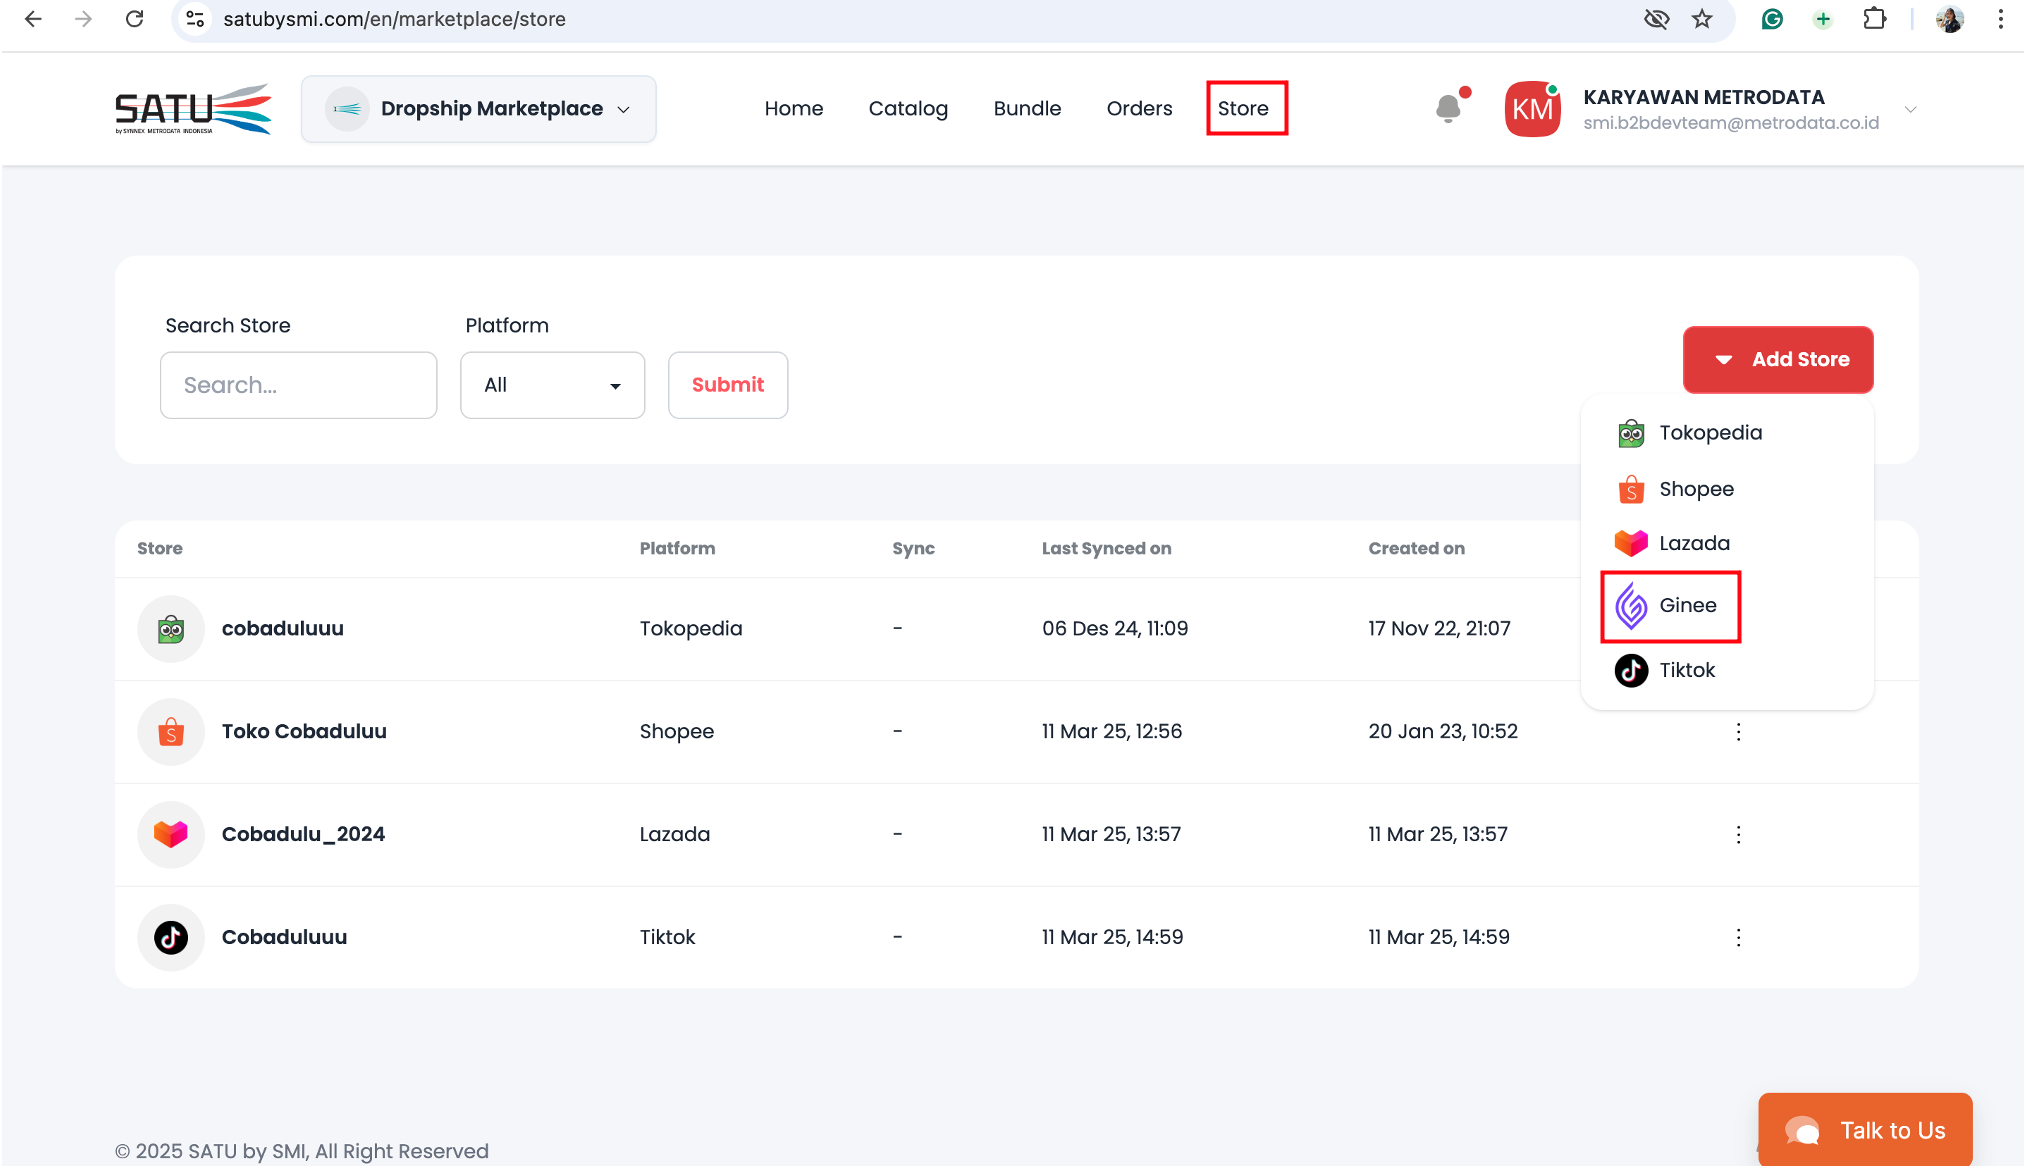Click the SATU logo
The width and height of the screenshot is (2024, 1166).
point(193,109)
